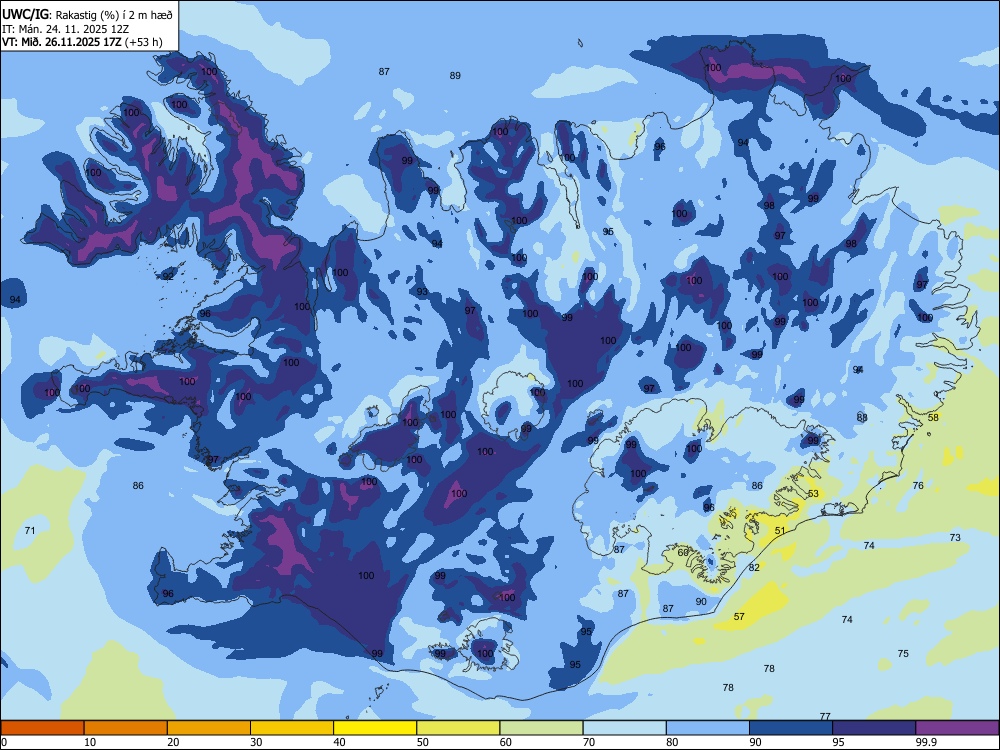Select the bright yellow 40–50 legend swatch
This screenshot has height=750, width=1000.
(375, 728)
